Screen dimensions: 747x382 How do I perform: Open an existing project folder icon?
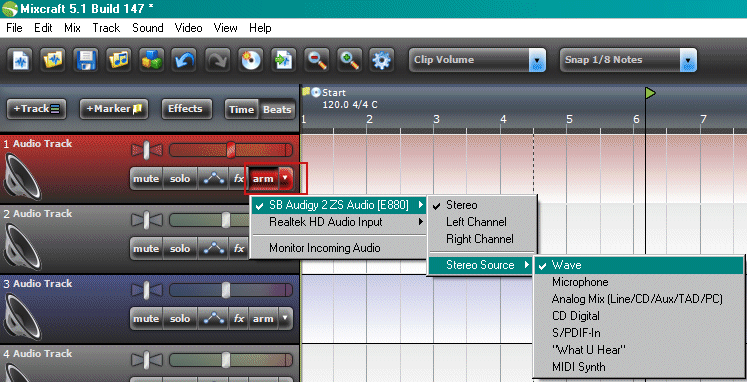tap(53, 60)
